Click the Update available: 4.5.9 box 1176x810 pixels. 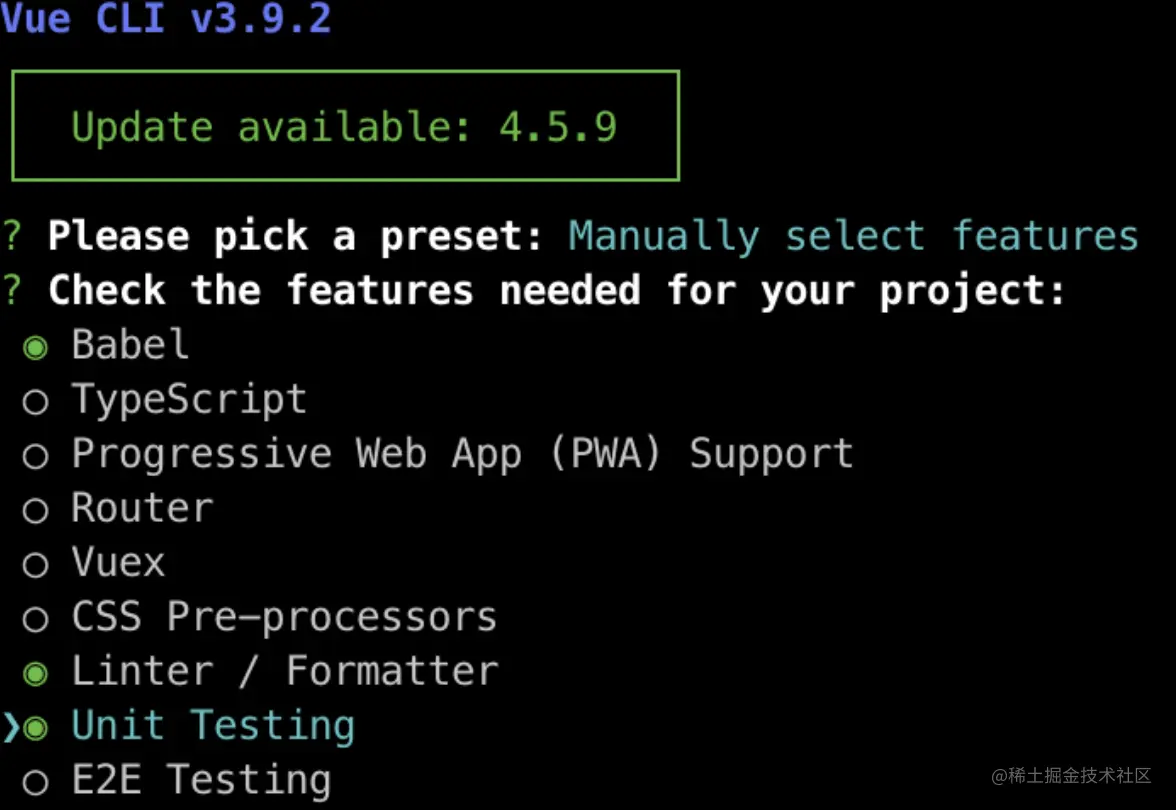click(x=345, y=126)
